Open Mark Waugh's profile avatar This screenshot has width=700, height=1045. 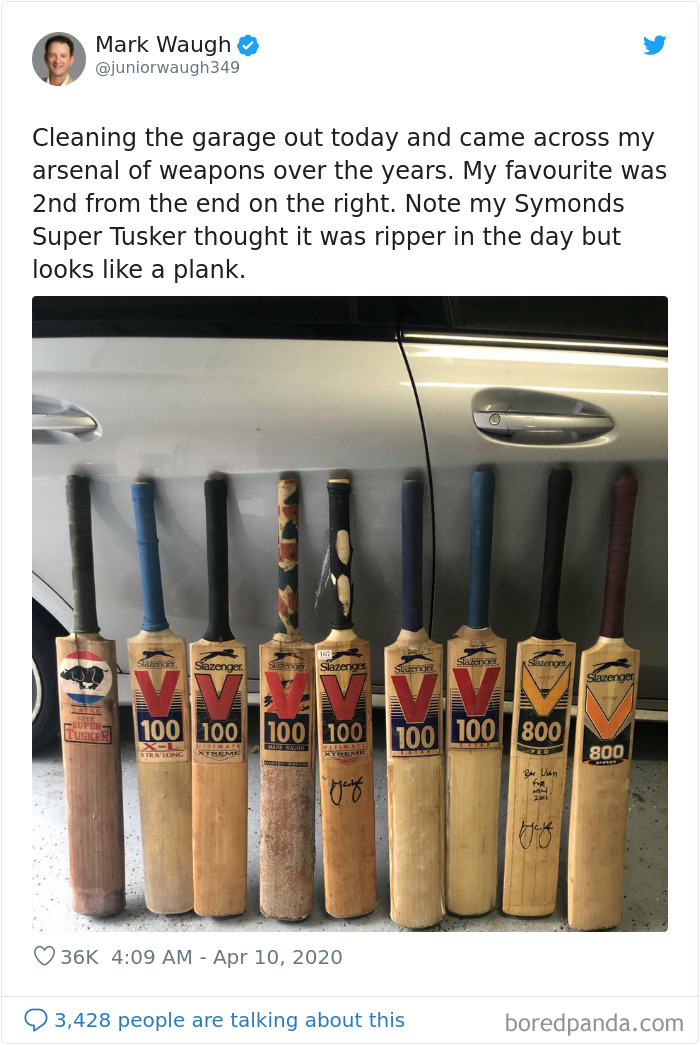[x=59, y=59]
